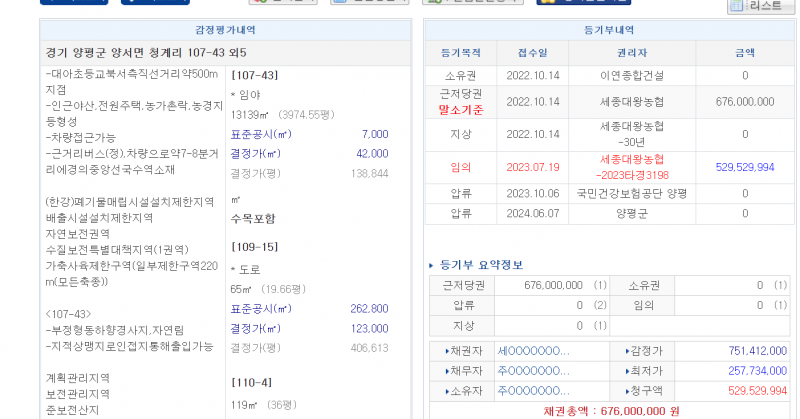Click the arrow bullet beside 등기부 요약정보
This screenshot has width=800, height=419.
pyautogui.click(x=431, y=265)
